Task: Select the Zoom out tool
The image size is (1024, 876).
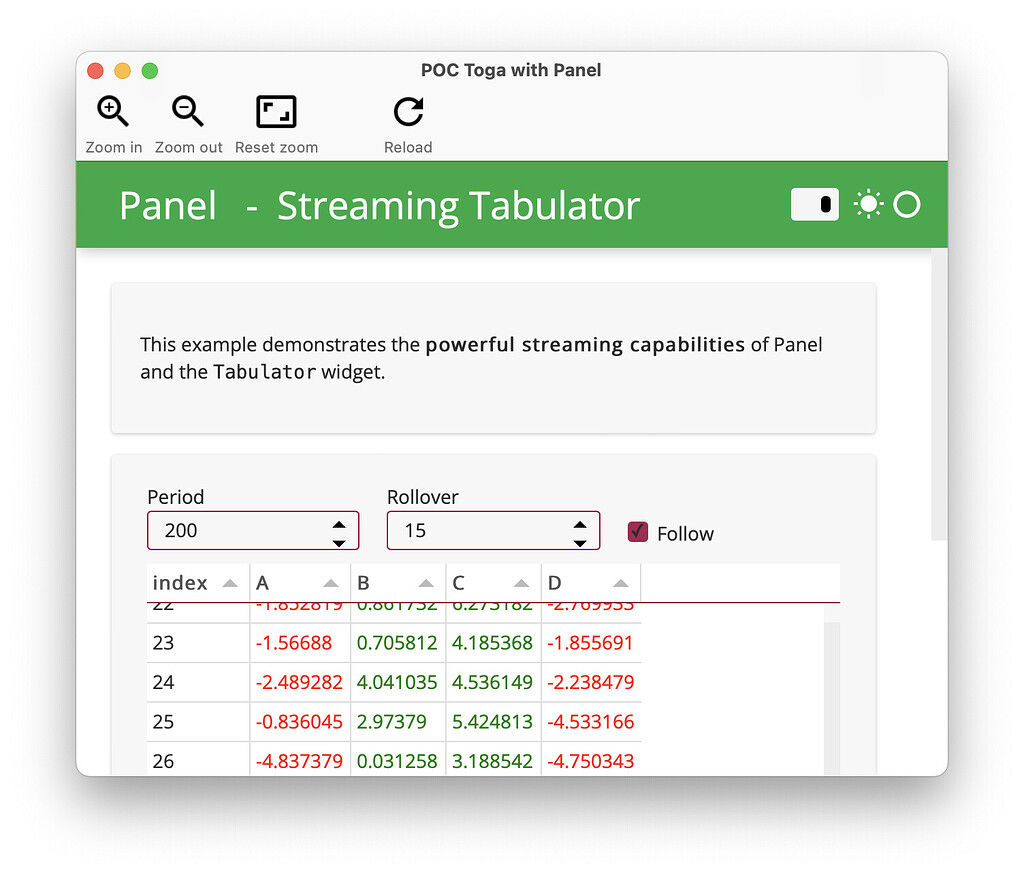Action: (188, 111)
